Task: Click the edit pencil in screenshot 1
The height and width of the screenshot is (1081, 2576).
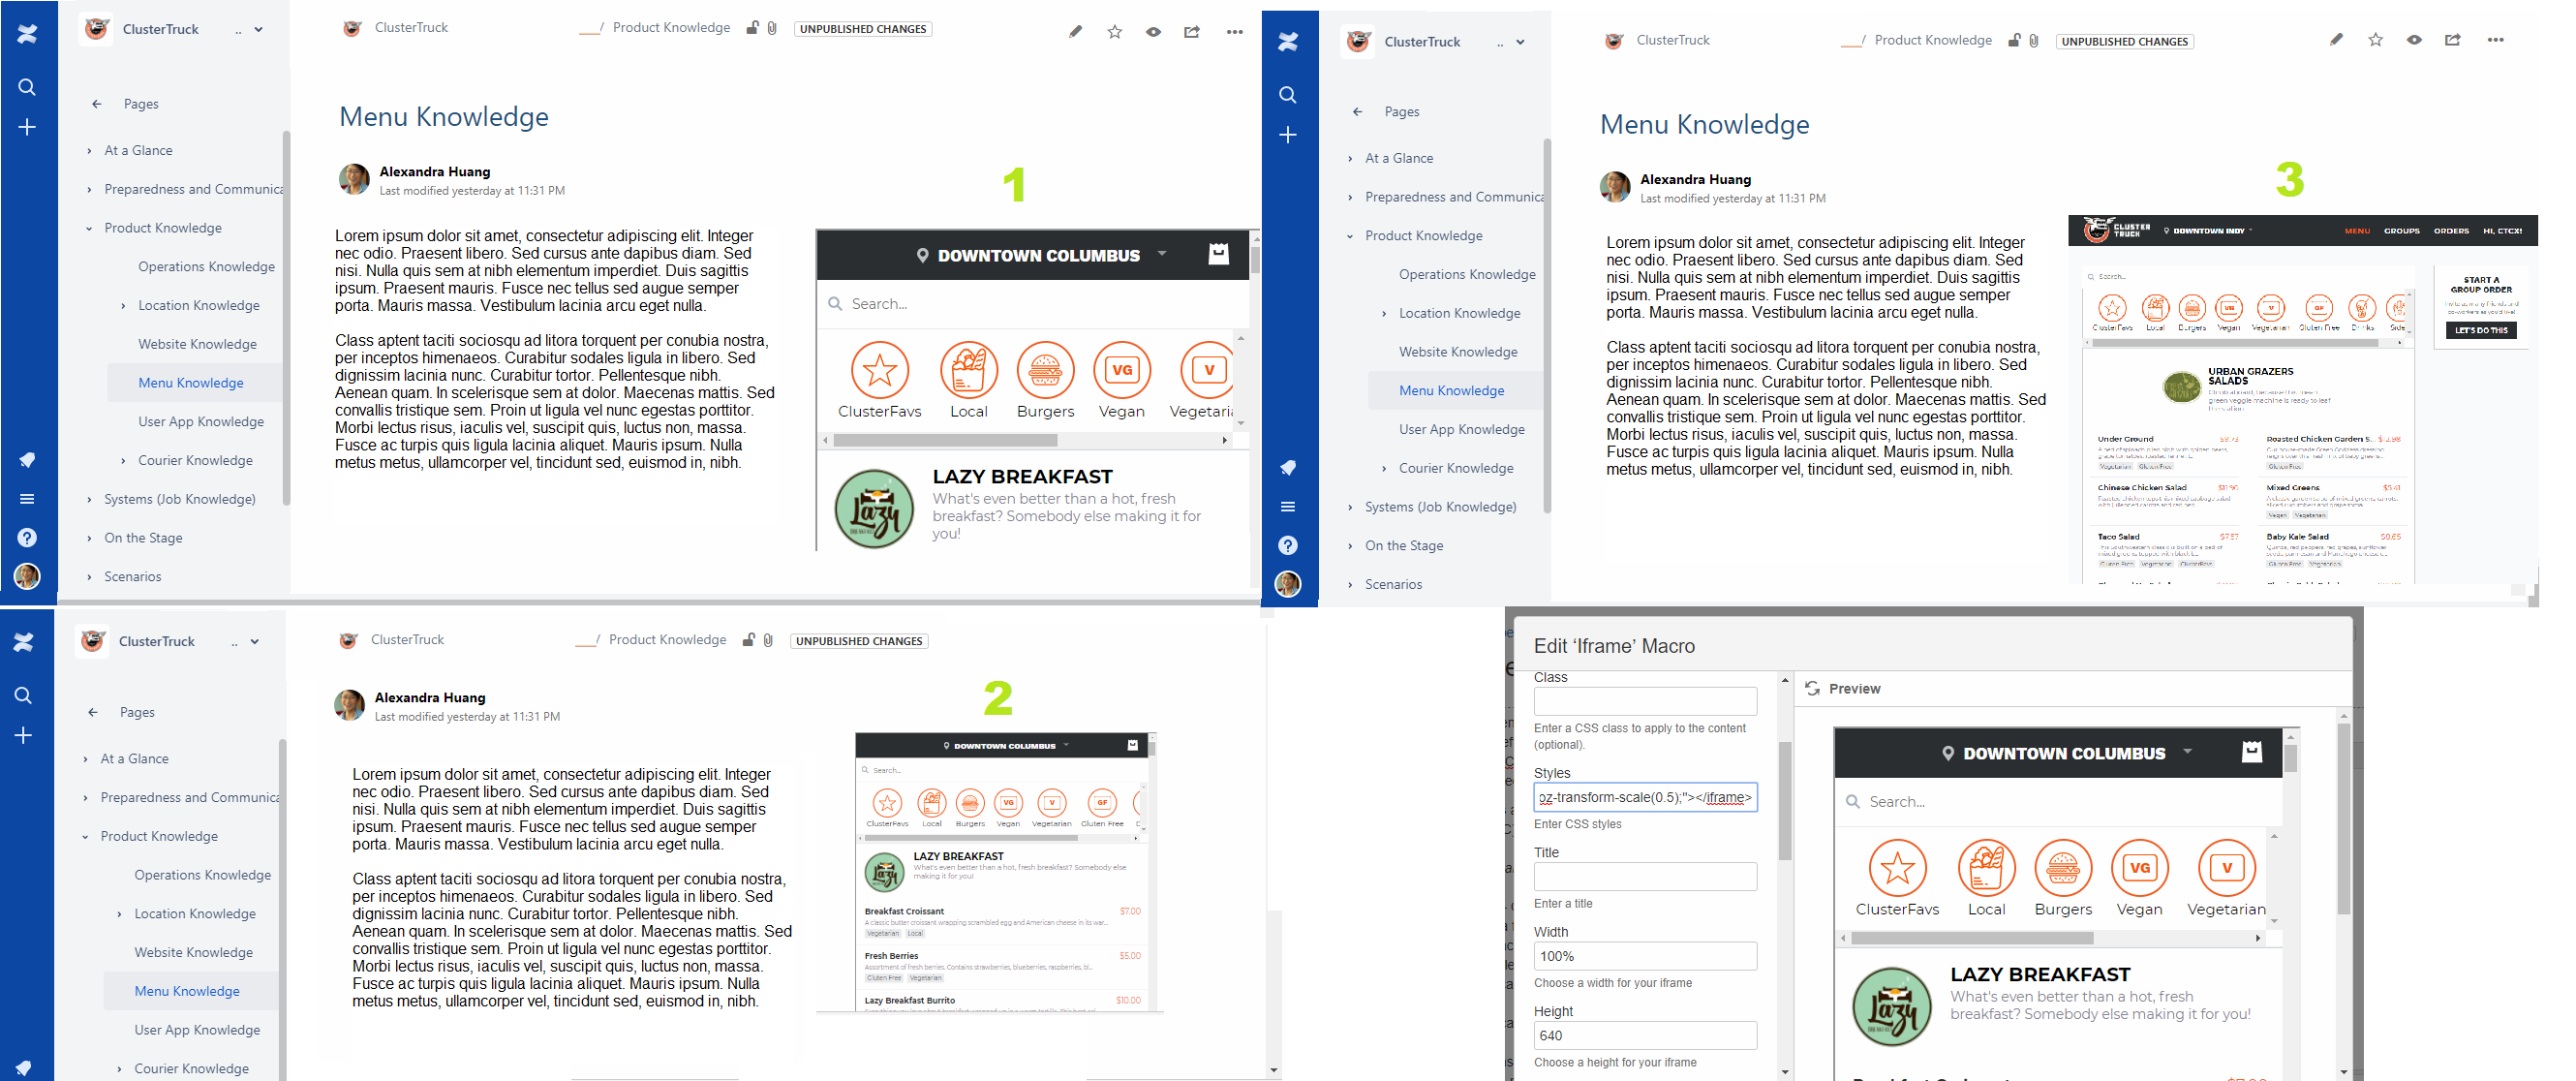Action: (x=1075, y=31)
